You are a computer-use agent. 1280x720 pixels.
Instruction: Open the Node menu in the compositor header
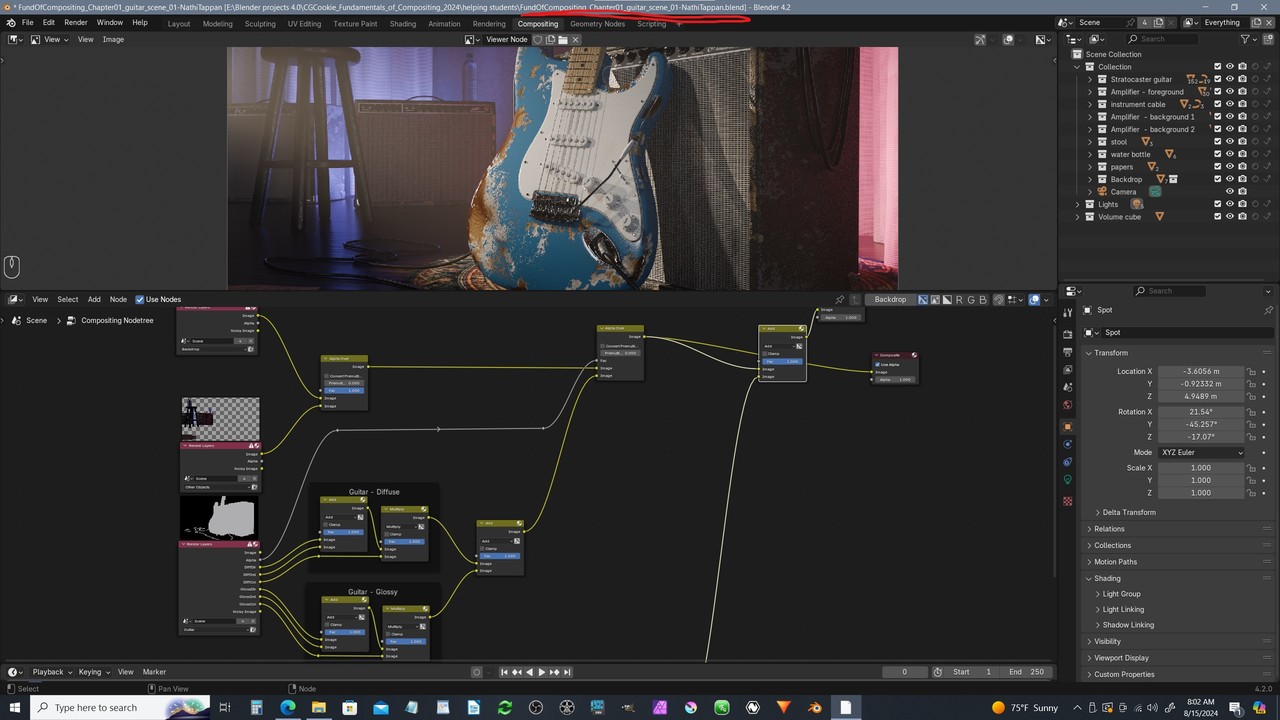[x=118, y=299]
